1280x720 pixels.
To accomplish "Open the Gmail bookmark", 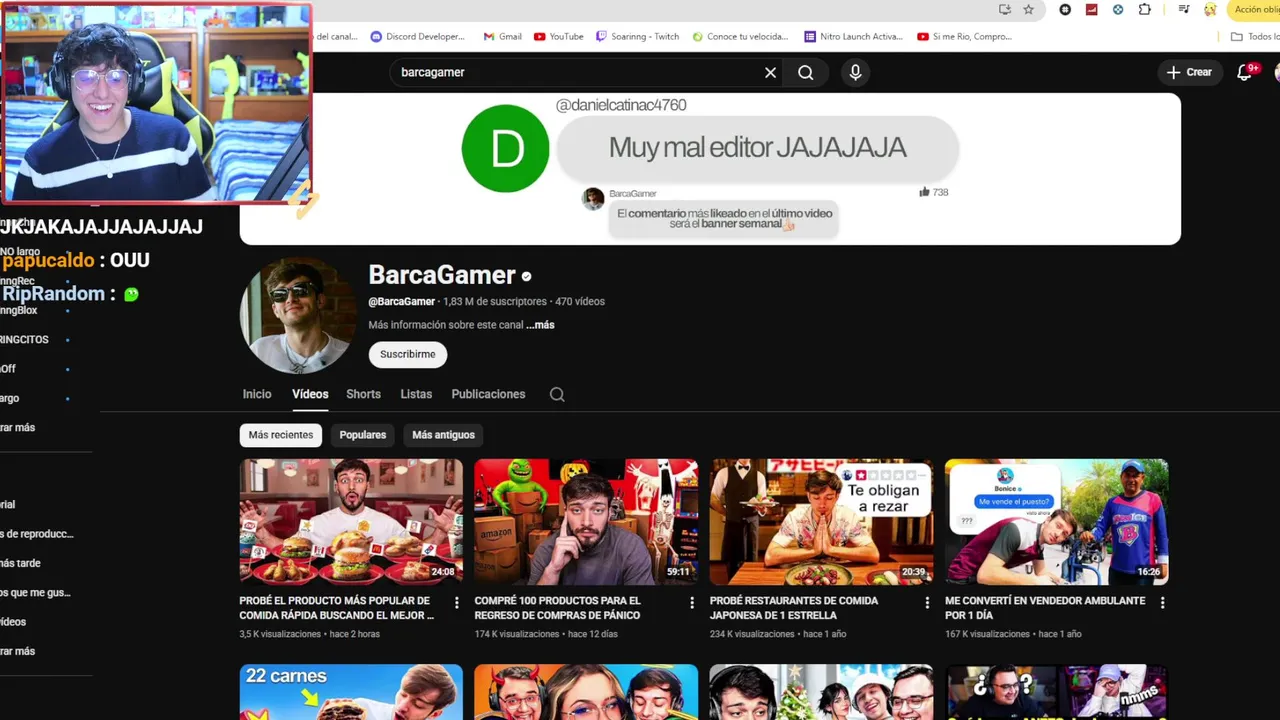I will click(x=502, y=36).
